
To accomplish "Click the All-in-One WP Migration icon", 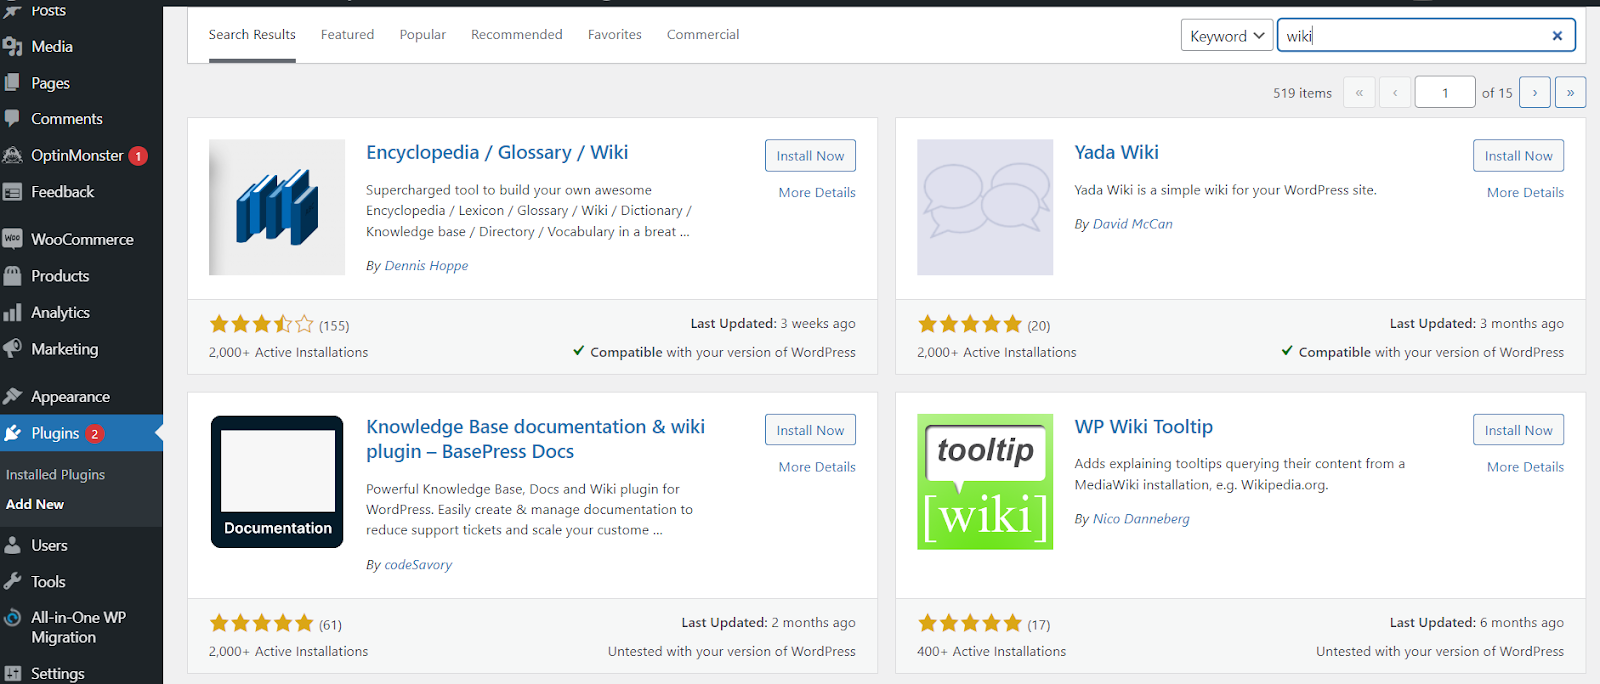I will [x=12, y=618].
